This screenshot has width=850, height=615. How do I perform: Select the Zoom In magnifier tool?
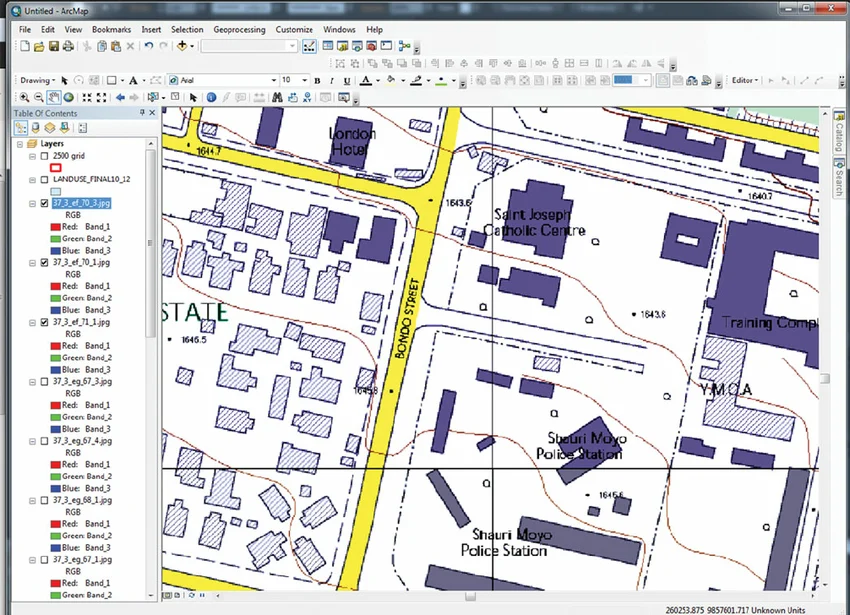pos(24,98)
